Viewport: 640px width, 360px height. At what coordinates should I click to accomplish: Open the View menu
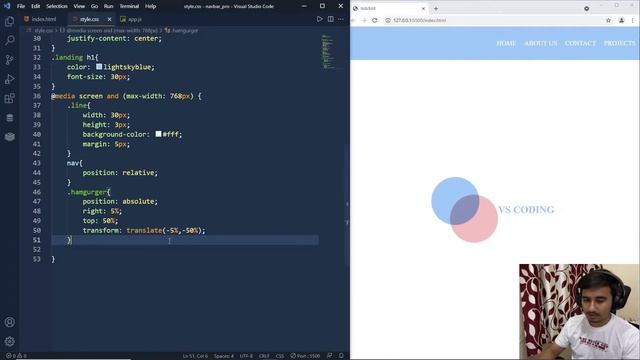pos(79,6)
